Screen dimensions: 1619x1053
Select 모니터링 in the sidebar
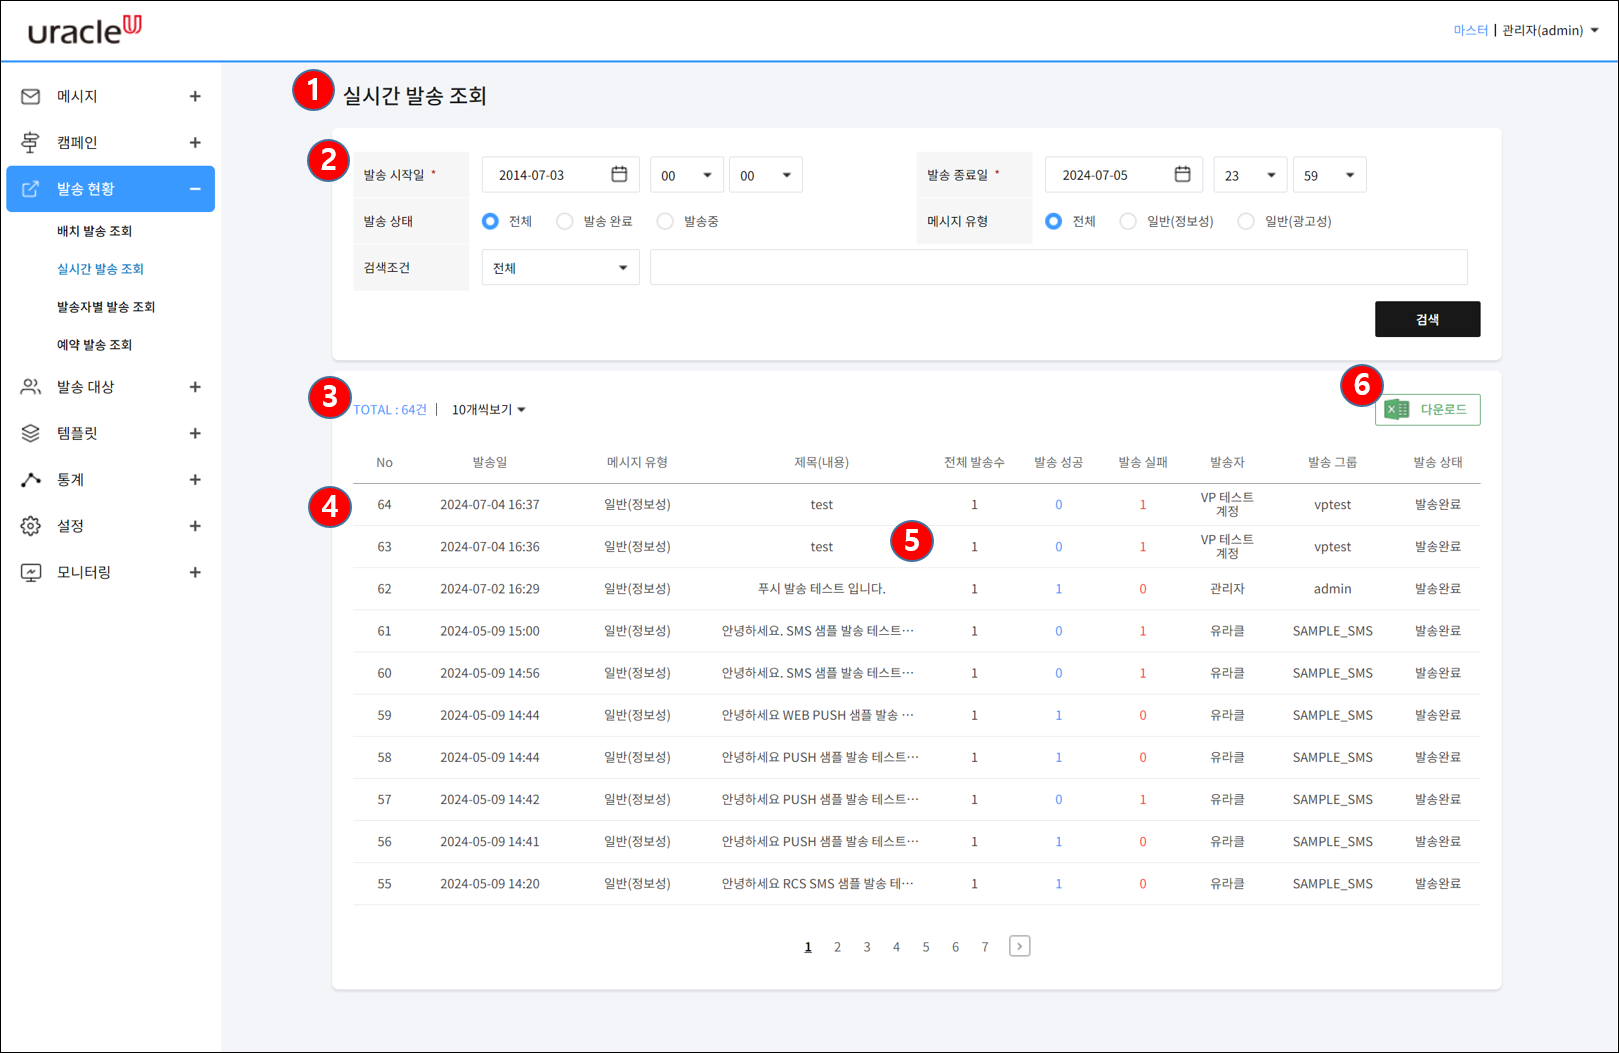(84, 572)
